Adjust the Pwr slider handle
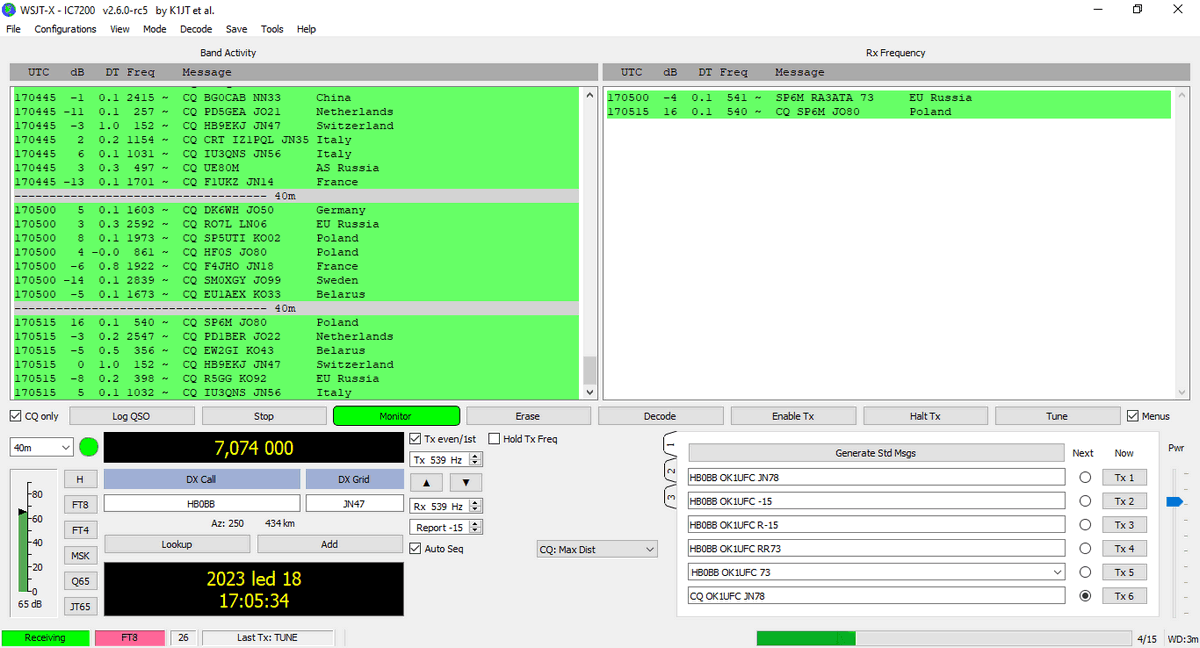The width and height of the screenshot is (1200, 648). (1173, 501)
